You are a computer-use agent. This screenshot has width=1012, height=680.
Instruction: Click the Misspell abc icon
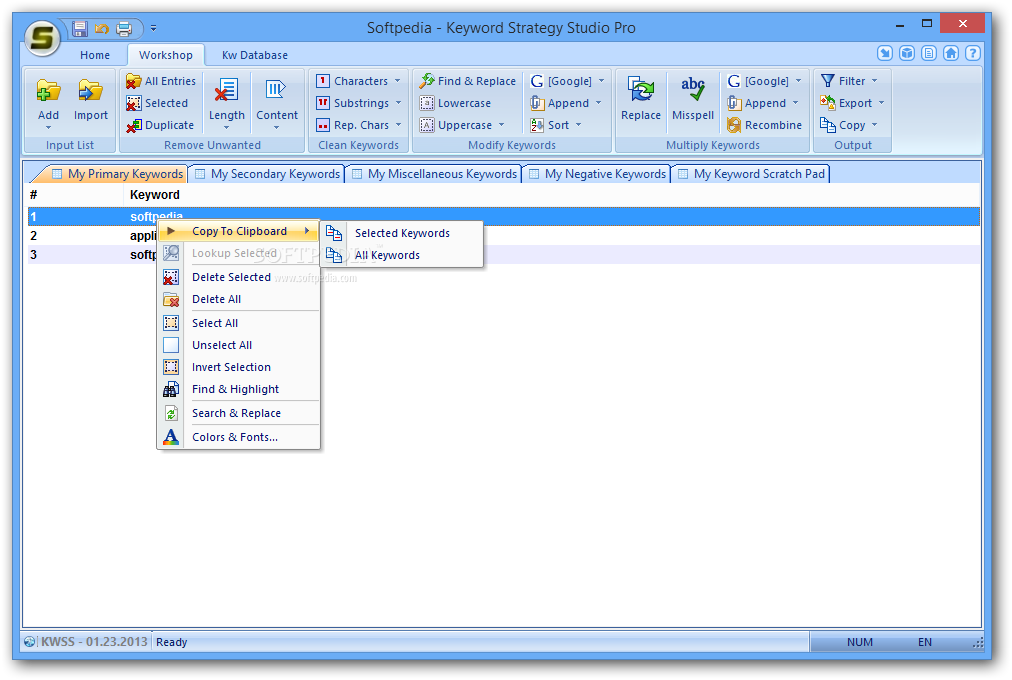pyautogui.click(x=693, y=90)
